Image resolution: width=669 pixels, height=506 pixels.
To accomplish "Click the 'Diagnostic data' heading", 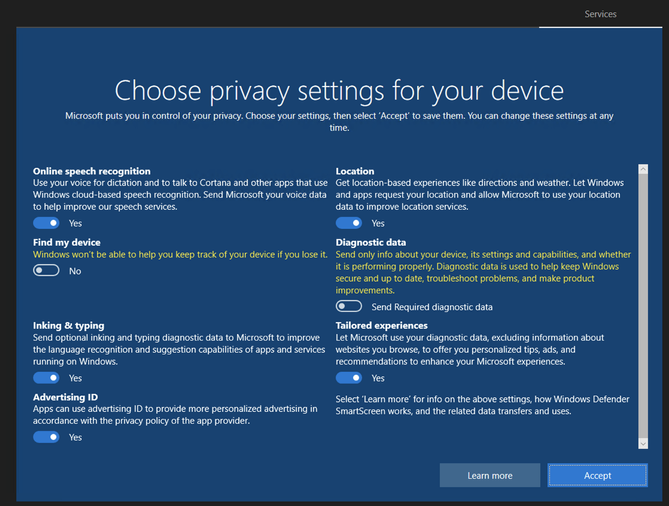I will point(371,242).
